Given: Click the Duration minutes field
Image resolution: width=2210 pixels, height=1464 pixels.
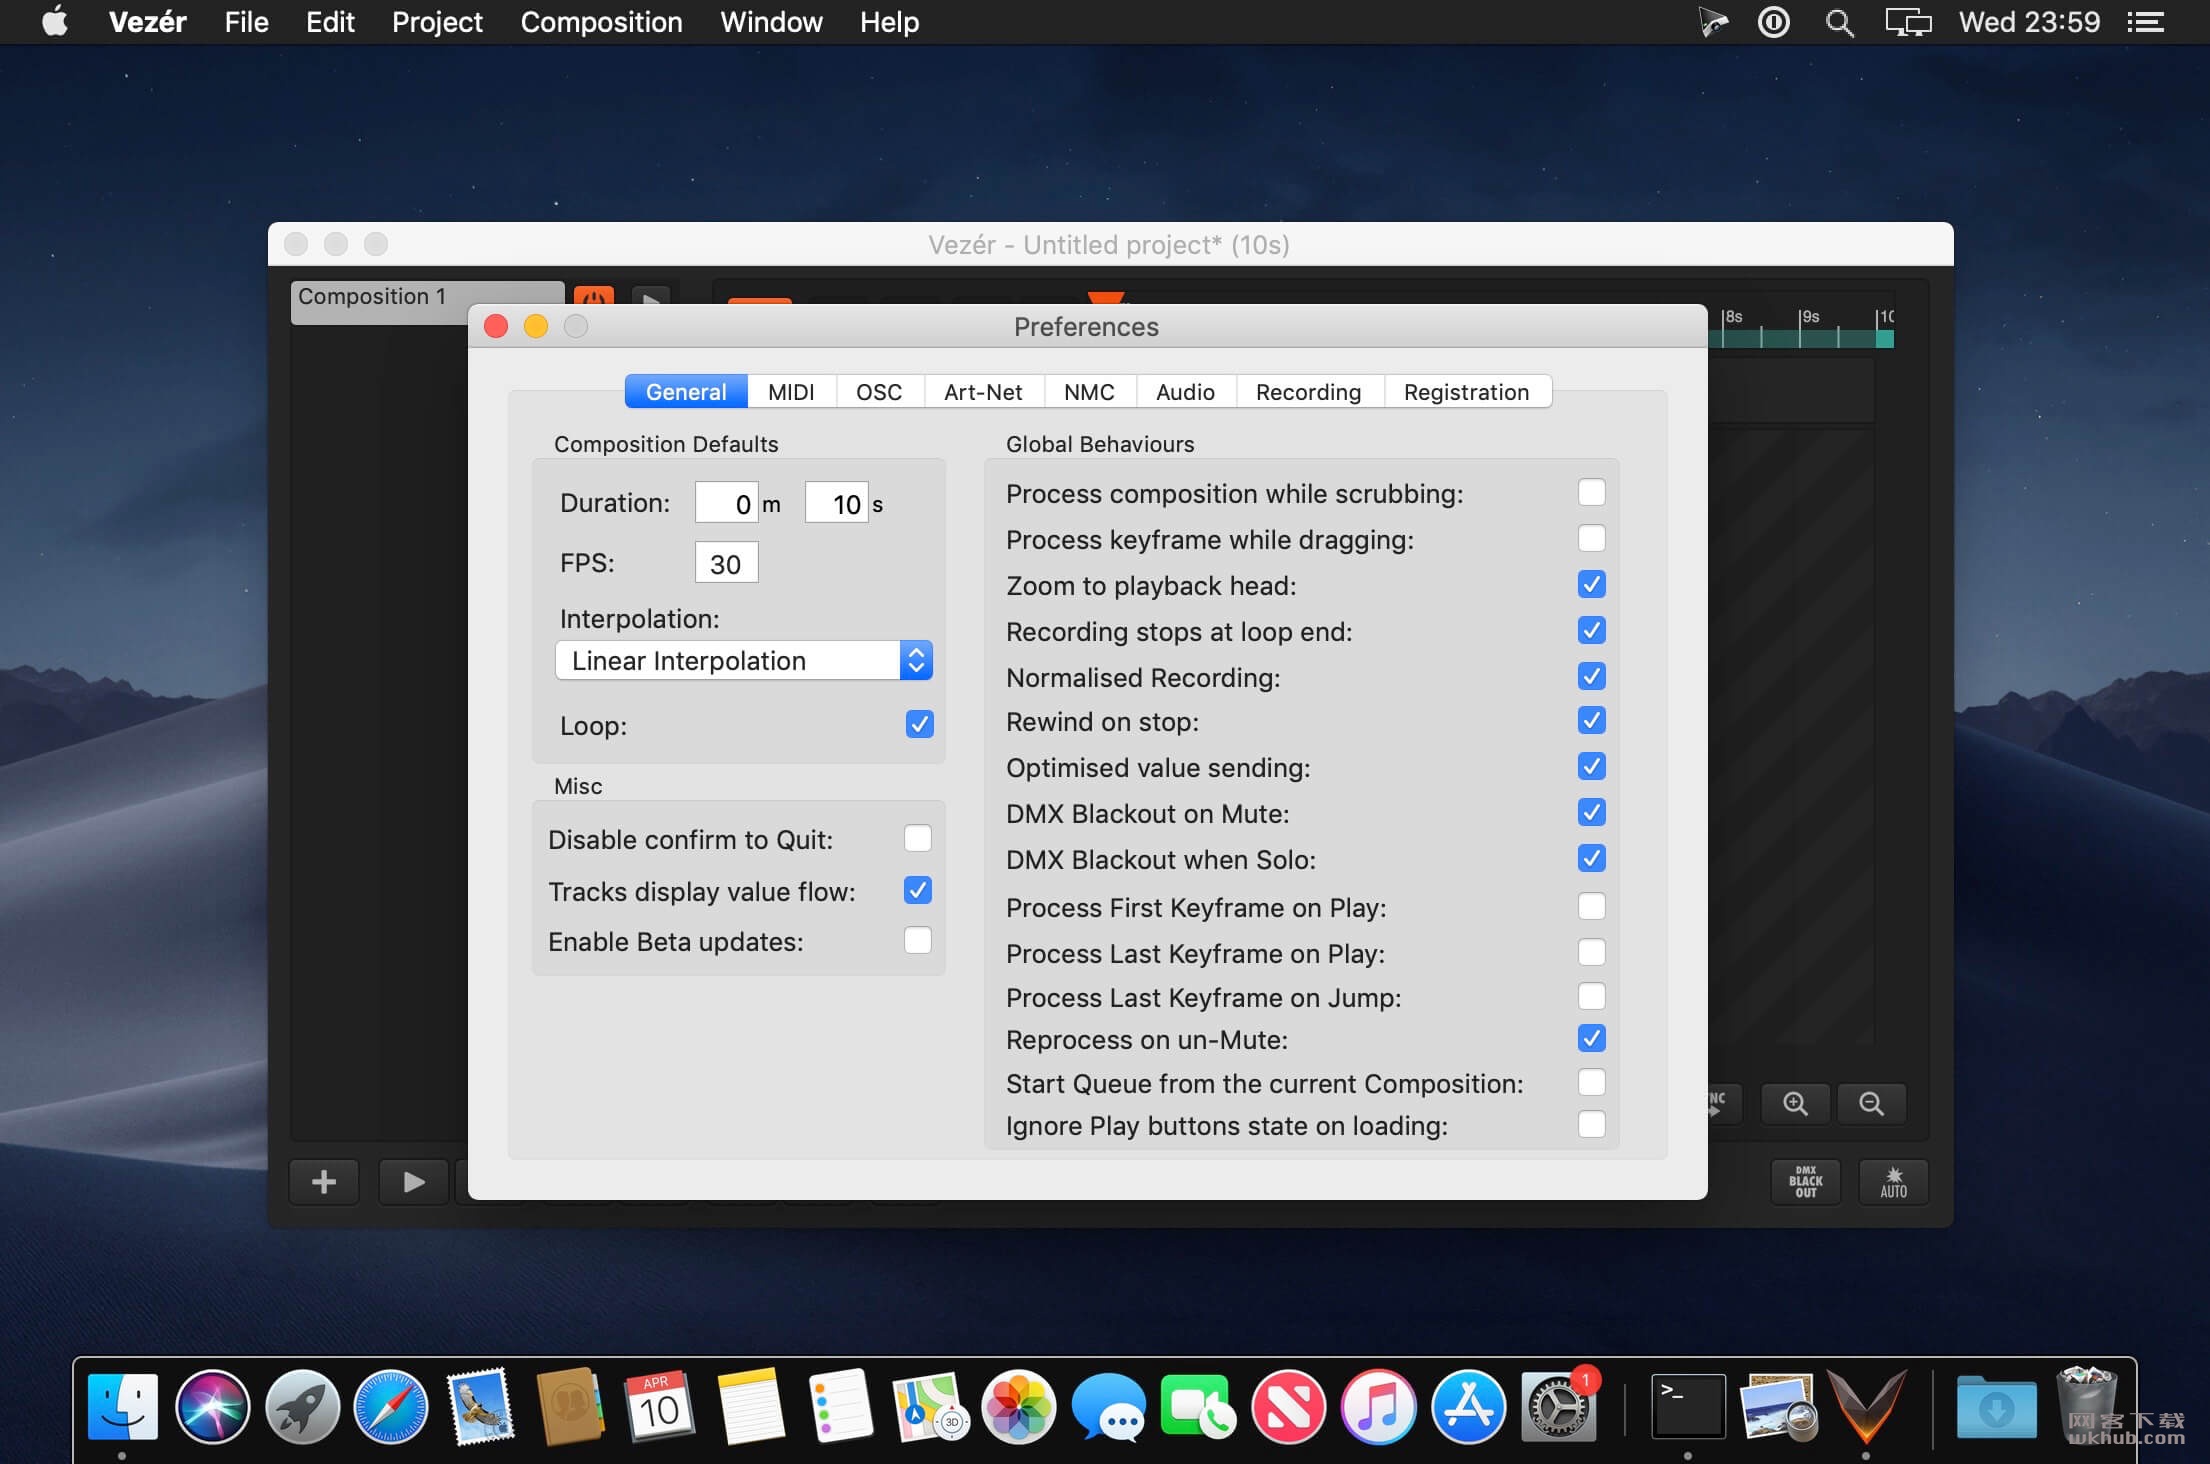Looking at the screenshot, I should 726,503.
